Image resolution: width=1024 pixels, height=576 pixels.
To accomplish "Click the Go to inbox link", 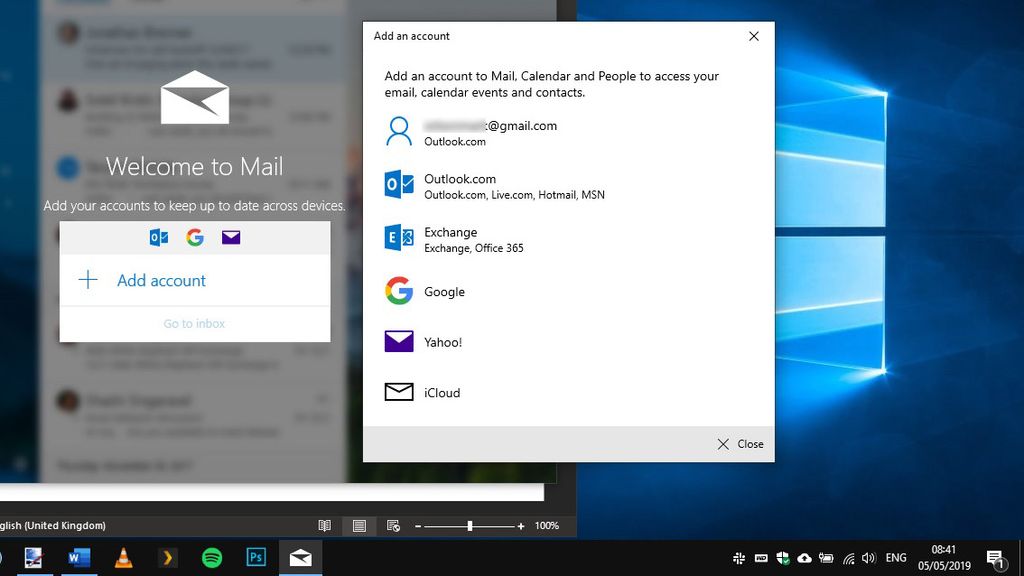I will coord(194,323).
